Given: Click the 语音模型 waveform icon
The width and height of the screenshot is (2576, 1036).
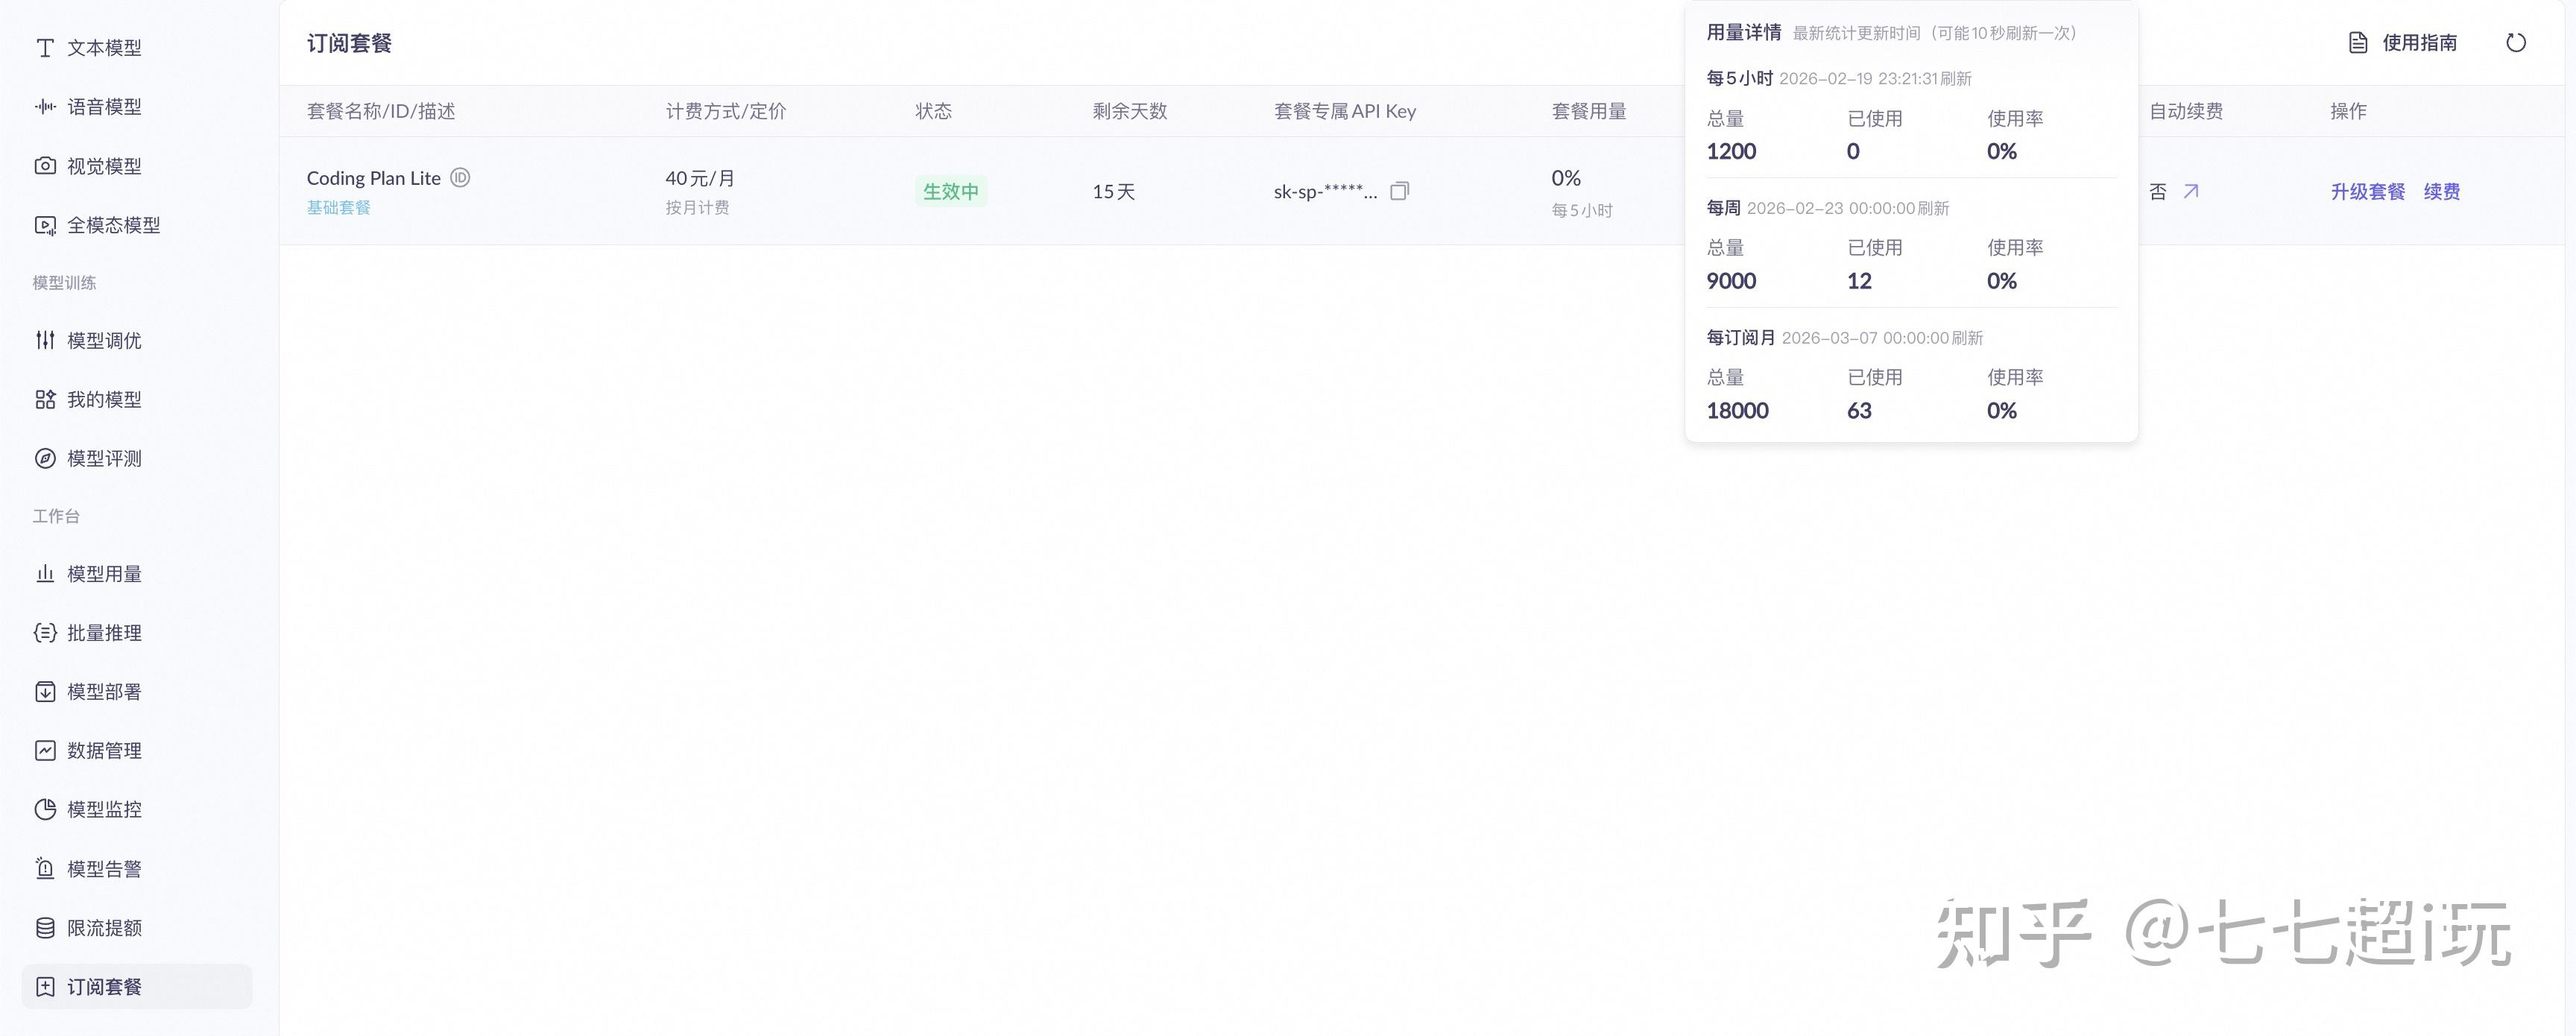Looking at the screenshot, I should coord(45,107).
